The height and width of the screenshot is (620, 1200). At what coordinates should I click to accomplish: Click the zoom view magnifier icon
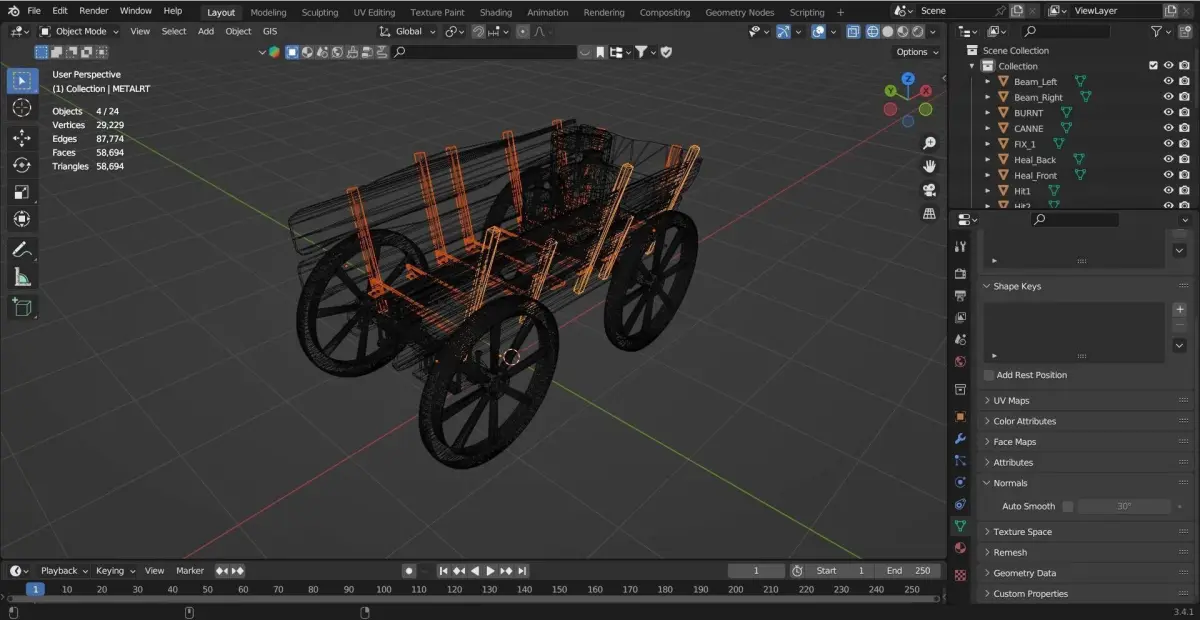[x=929, y=143]
